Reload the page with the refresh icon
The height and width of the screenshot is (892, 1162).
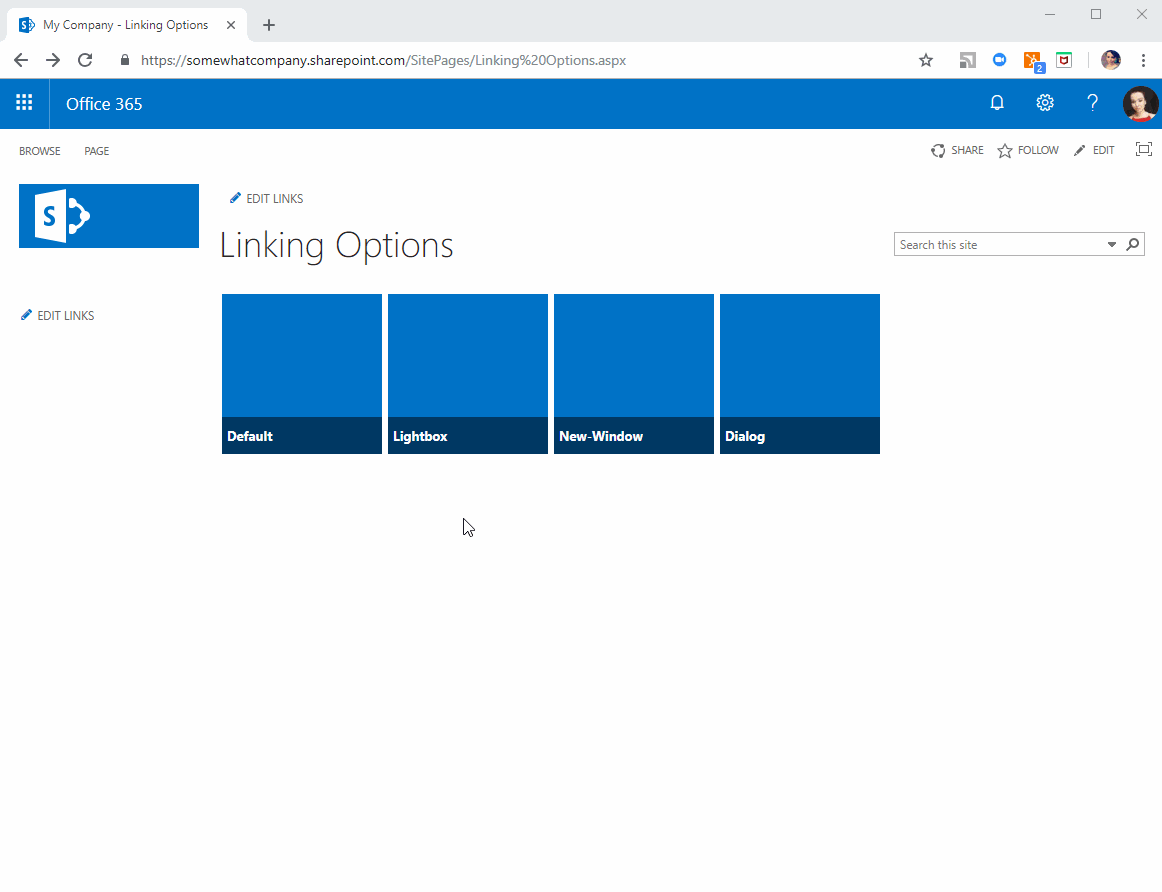pos(84,60)
